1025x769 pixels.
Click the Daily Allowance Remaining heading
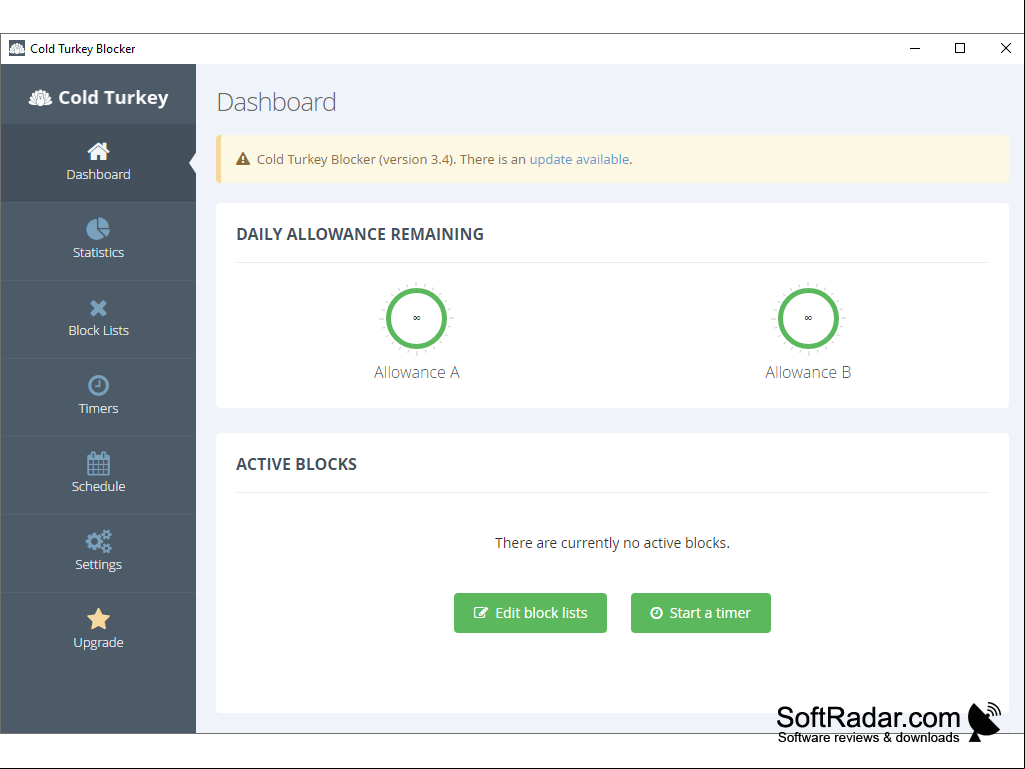[360, 234]
